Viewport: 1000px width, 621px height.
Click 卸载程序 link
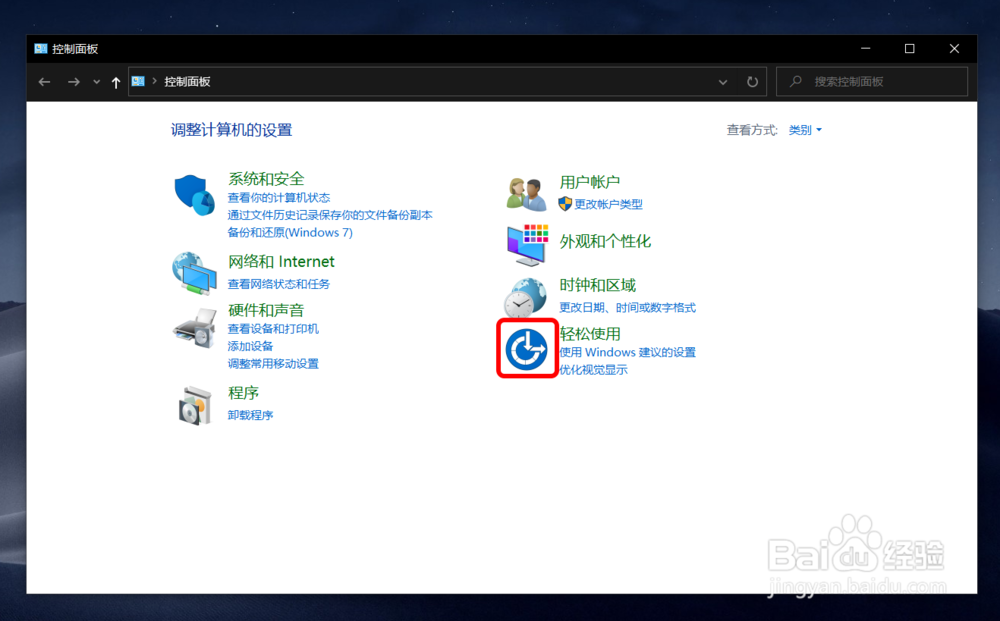[x=250, y=415]
